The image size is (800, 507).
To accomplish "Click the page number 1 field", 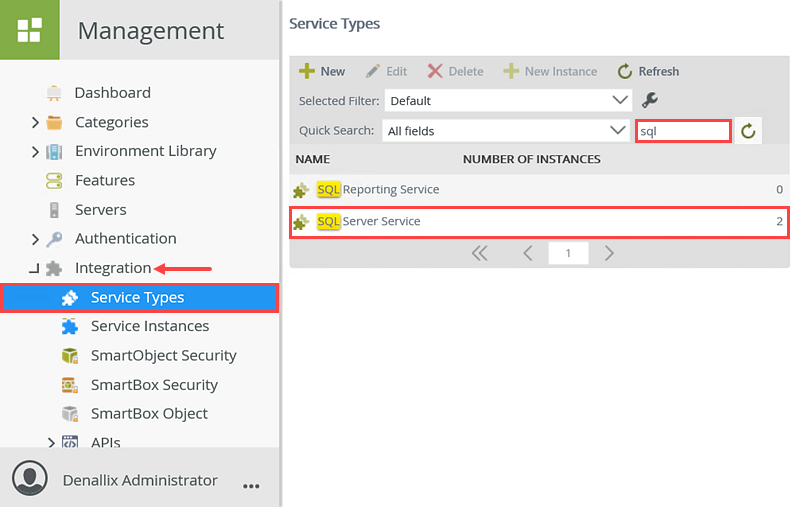I will (x=568, y=253).
